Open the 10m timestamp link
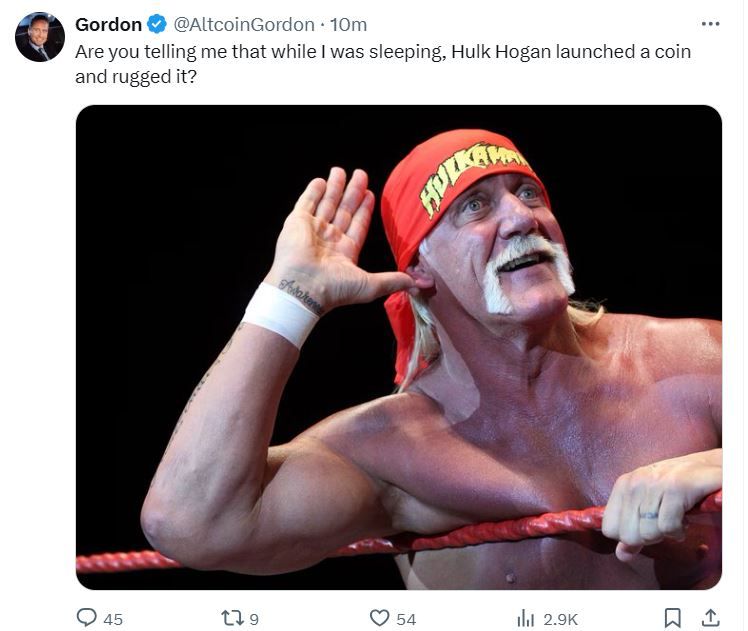 point(348,24)
